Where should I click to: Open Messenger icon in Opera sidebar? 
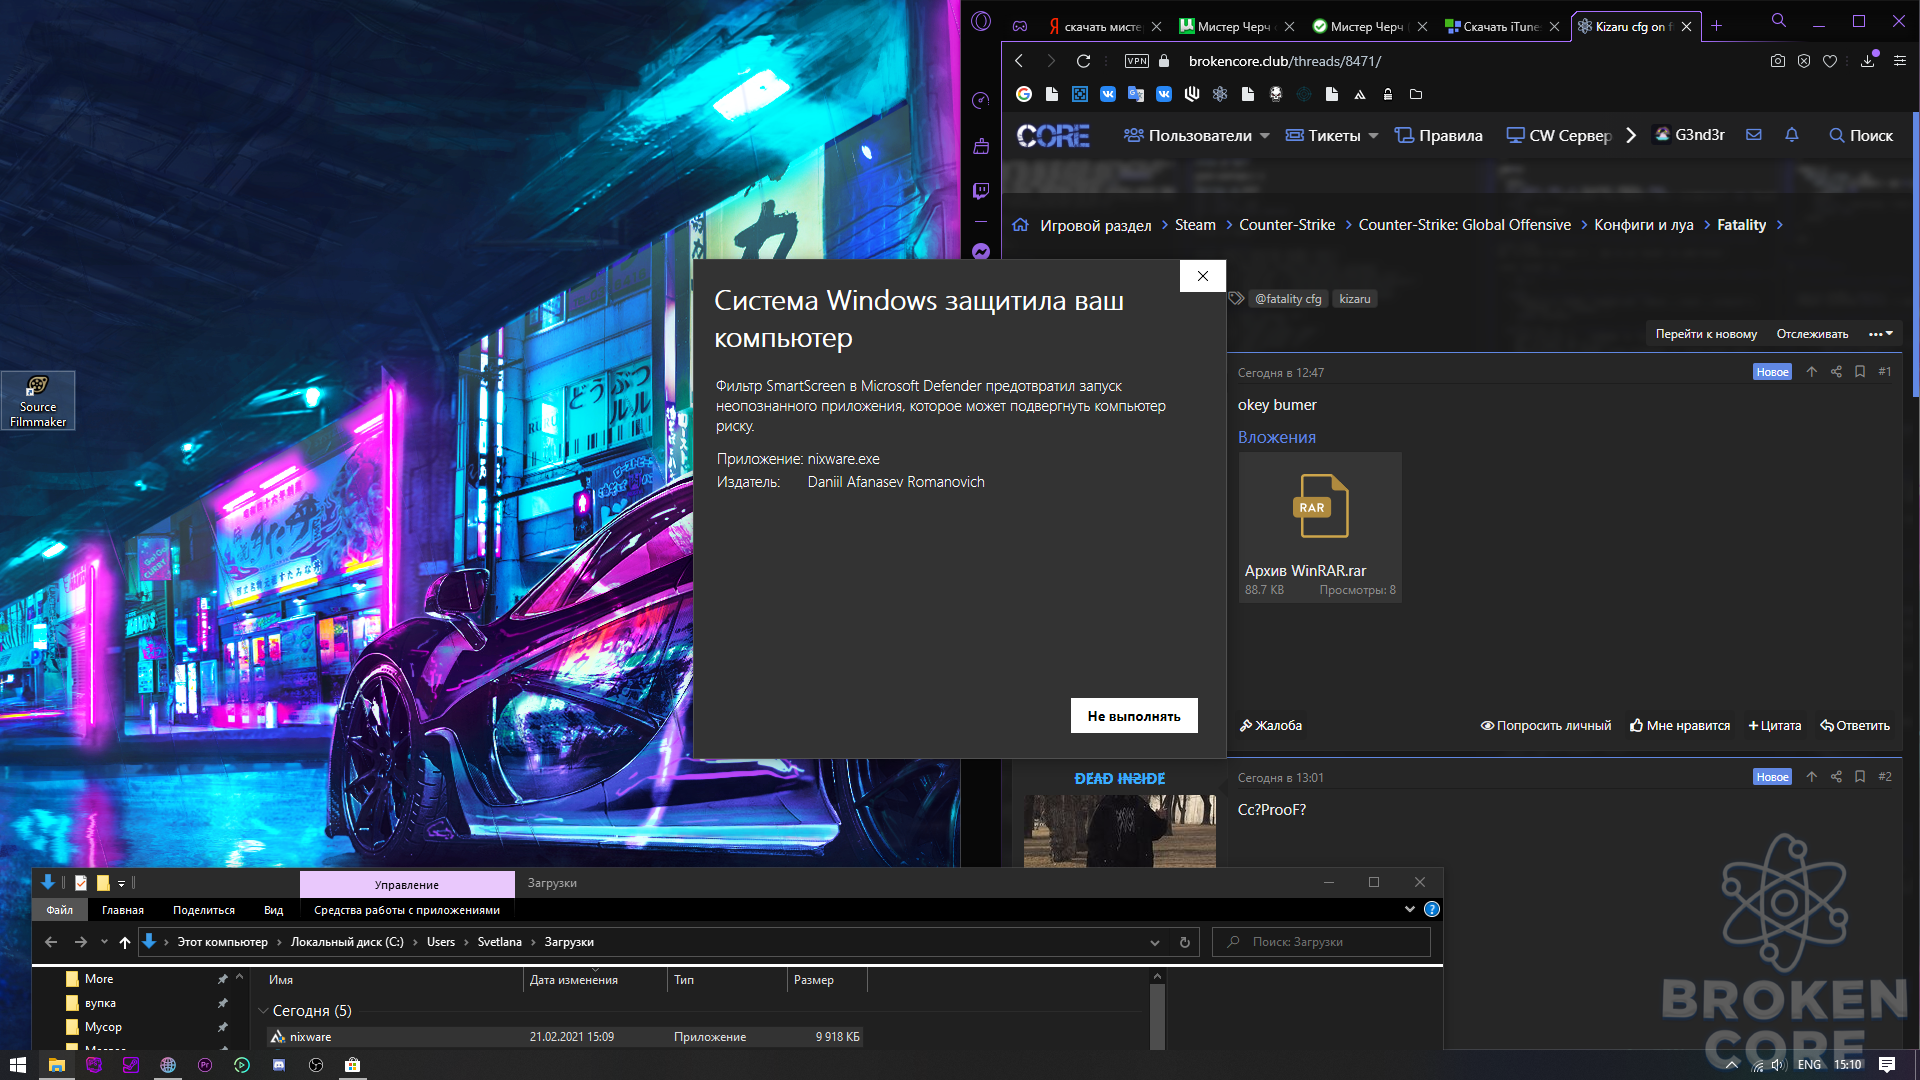coord(981,252)
